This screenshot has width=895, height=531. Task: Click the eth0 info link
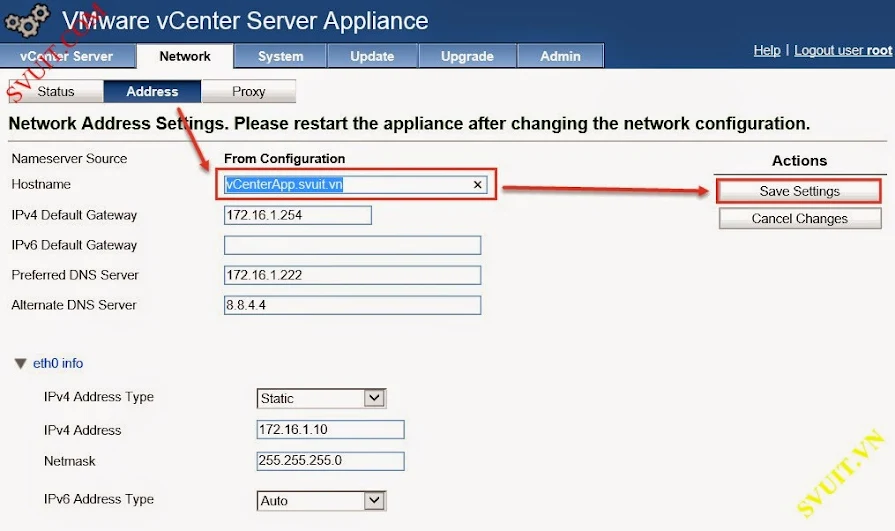point(58,364)
